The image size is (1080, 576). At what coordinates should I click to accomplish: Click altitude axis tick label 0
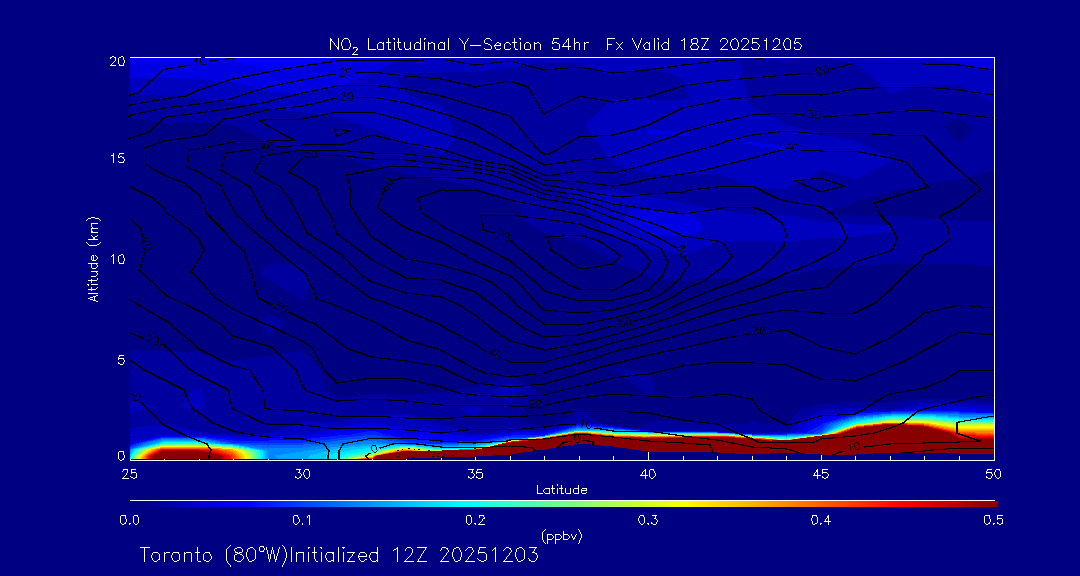[x=121, y=455]
